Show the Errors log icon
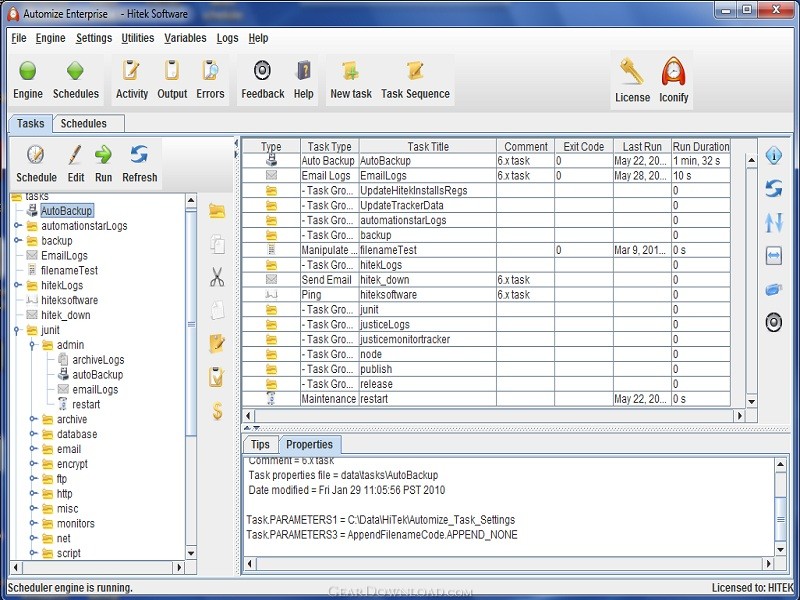 210,70
